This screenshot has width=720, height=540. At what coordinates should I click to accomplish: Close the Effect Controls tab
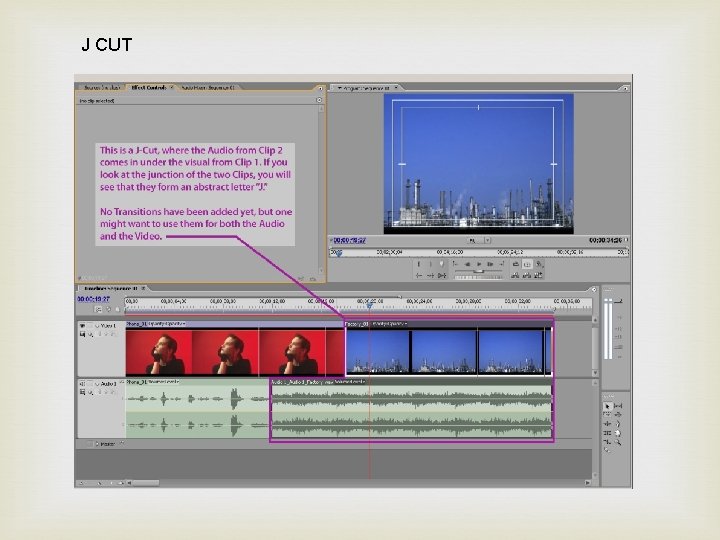tap(172, 87)
